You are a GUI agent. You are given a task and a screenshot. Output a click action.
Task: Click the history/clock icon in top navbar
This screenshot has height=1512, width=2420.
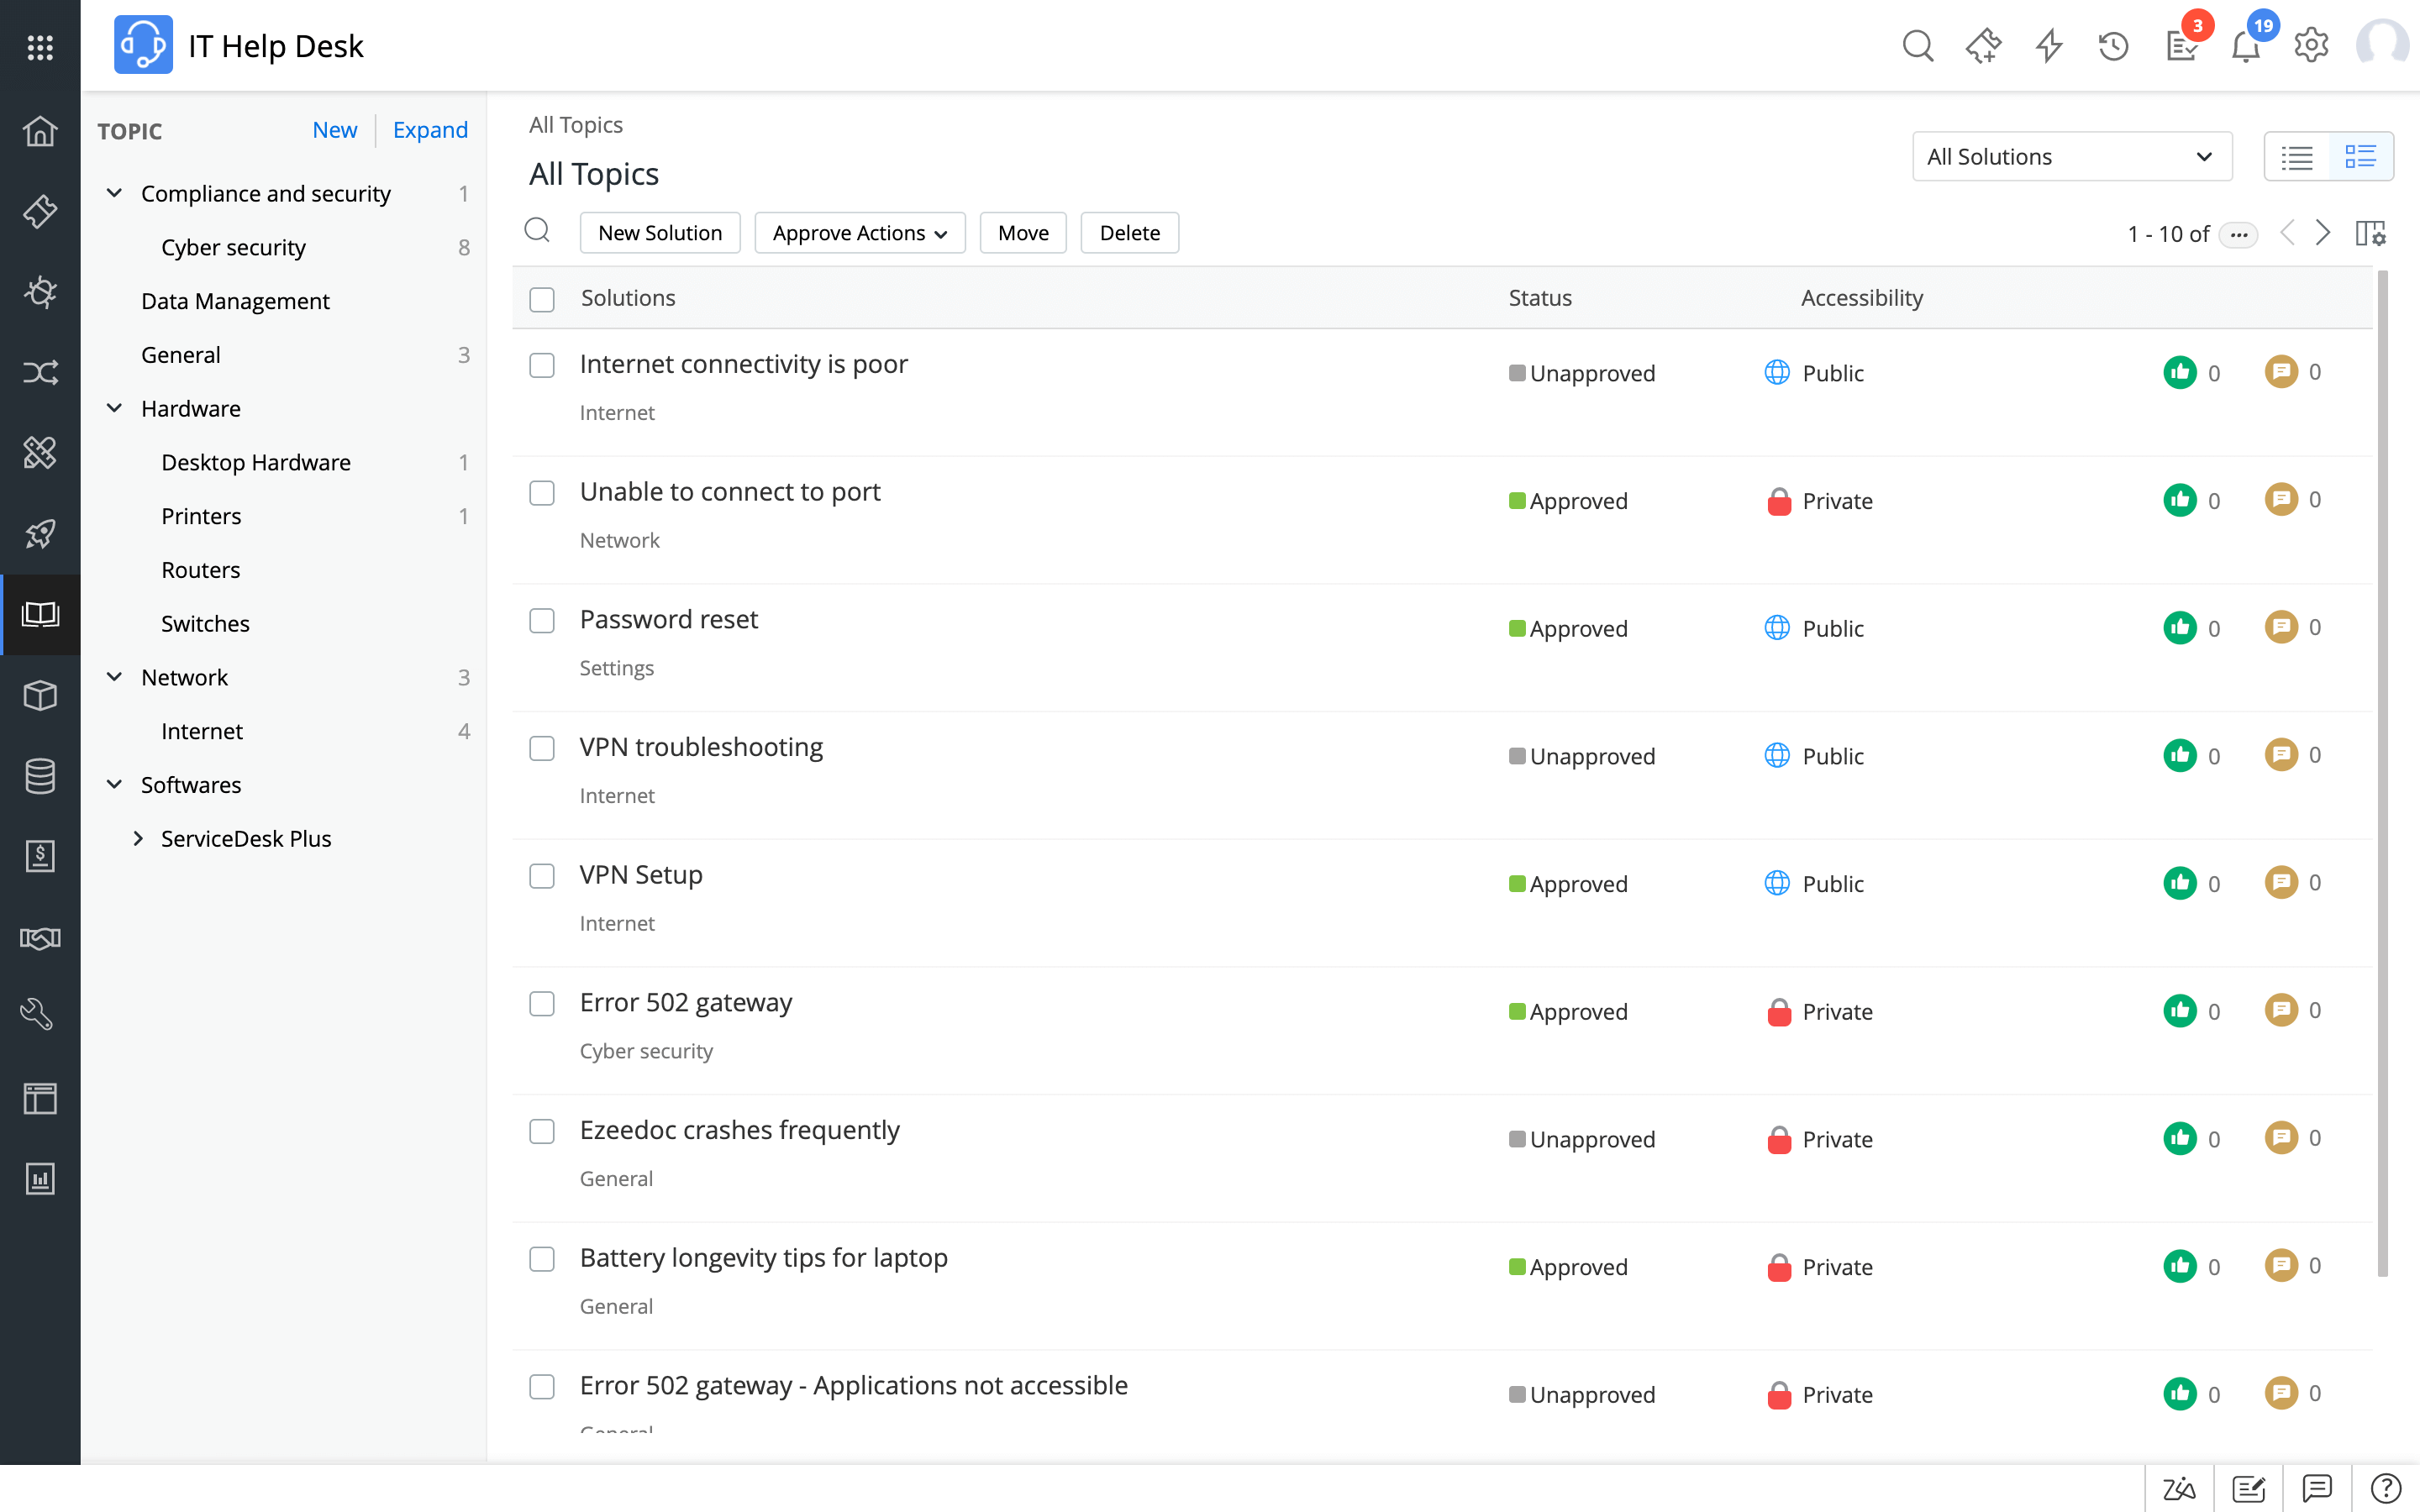[2113, 45]
